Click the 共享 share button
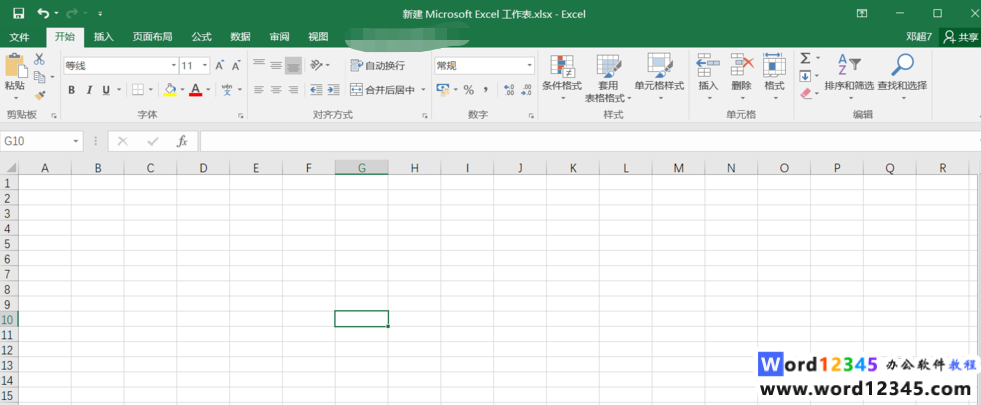Screen dimensions: 981x405 [962, 37]
